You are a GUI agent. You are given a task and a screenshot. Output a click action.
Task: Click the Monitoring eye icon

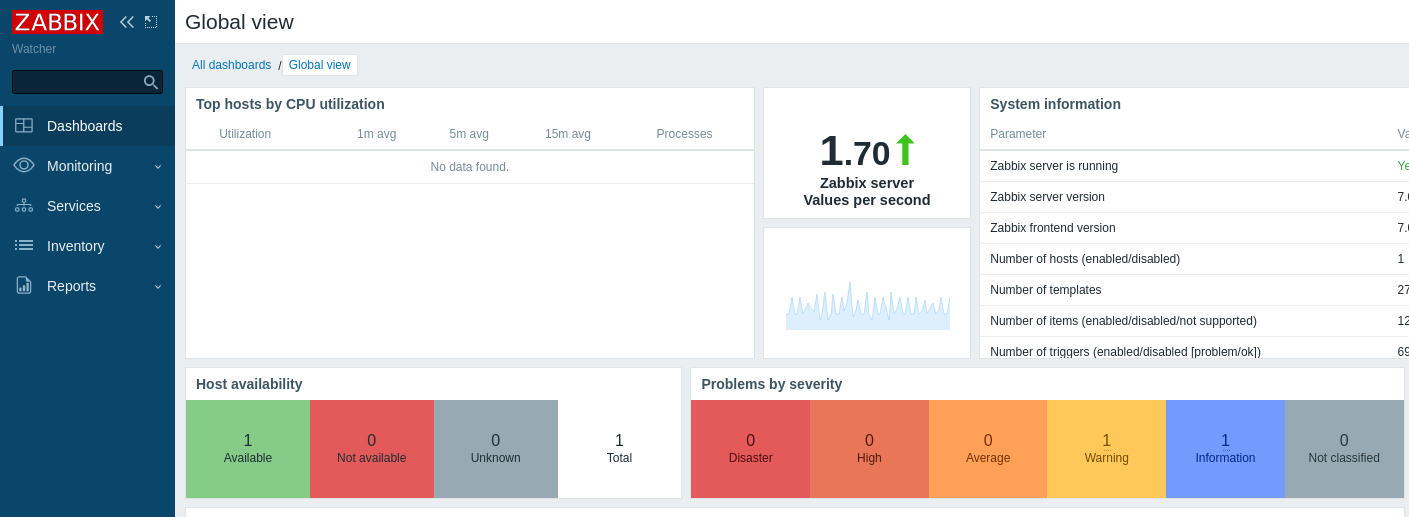(x=24, y=165)
